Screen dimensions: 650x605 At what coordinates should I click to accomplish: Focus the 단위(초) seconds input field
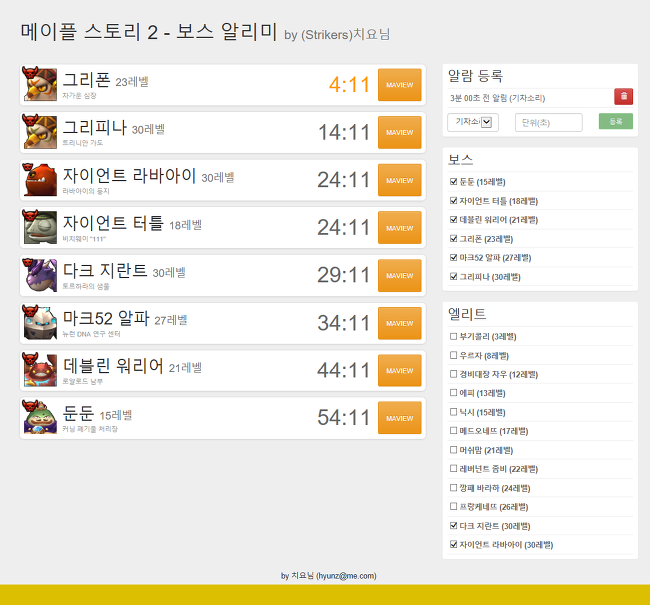coord(548,122)
